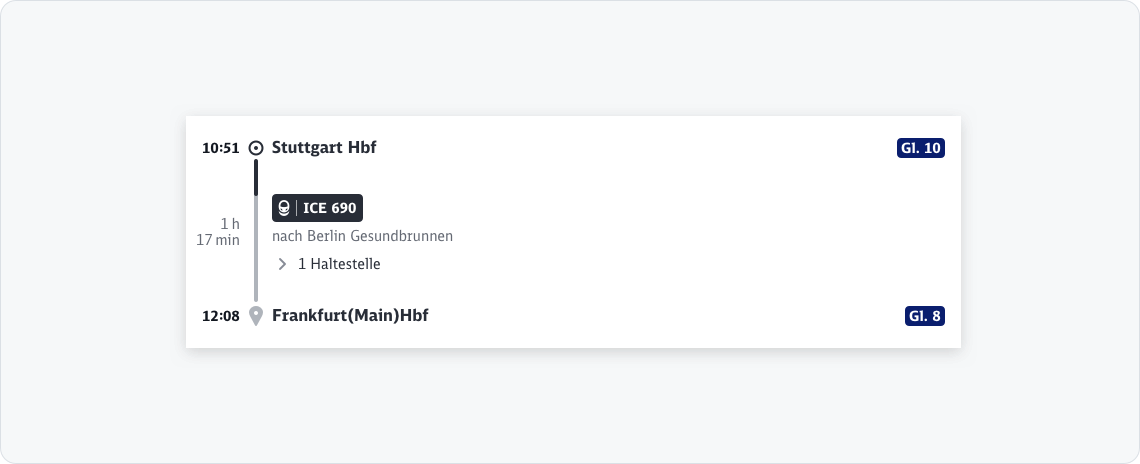
Task: Click the divider line inside ICE 690 badge
Action: tap(296, 208)
